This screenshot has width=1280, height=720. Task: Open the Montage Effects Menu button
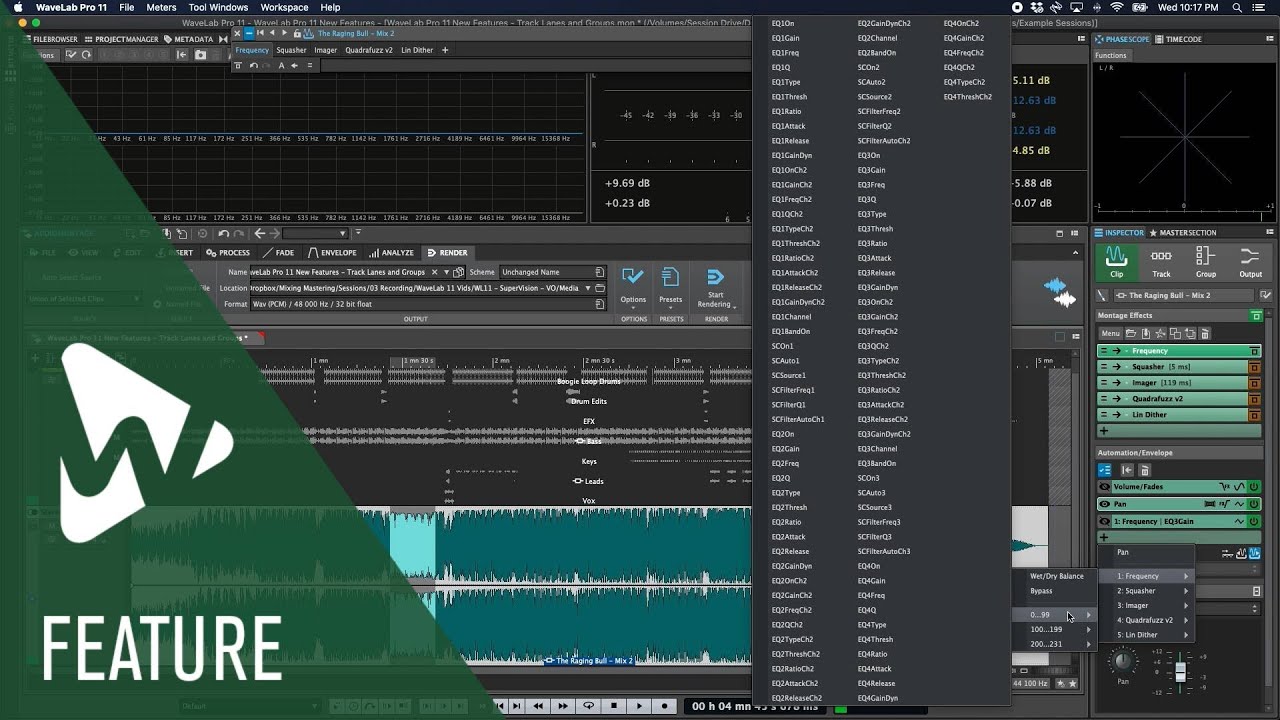click(1111, 334)
